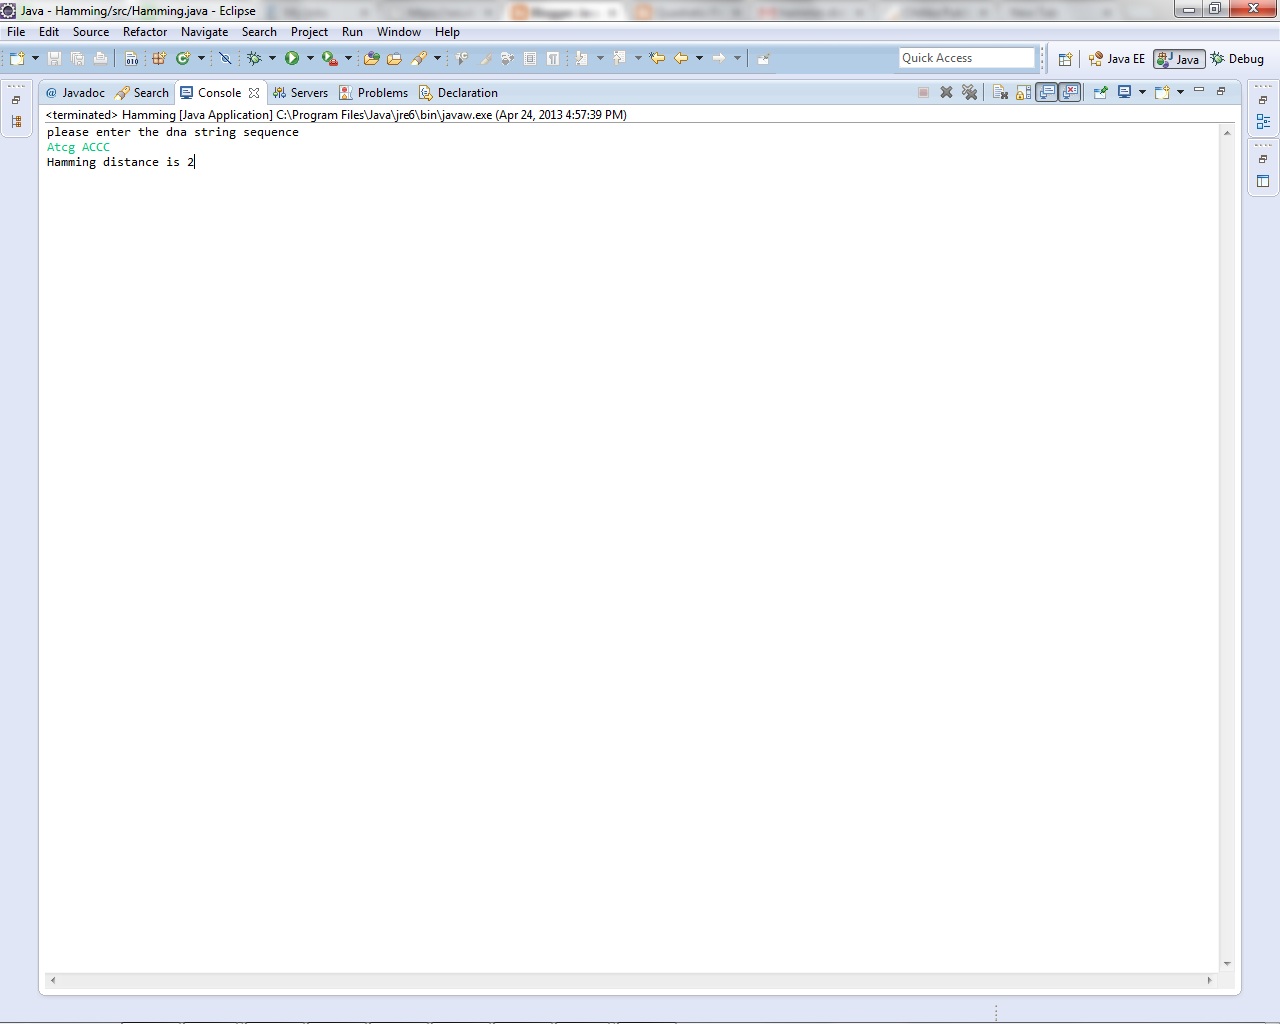Expand the New wizard dropdown
Screen dimensions: 1280x1024
35,58
